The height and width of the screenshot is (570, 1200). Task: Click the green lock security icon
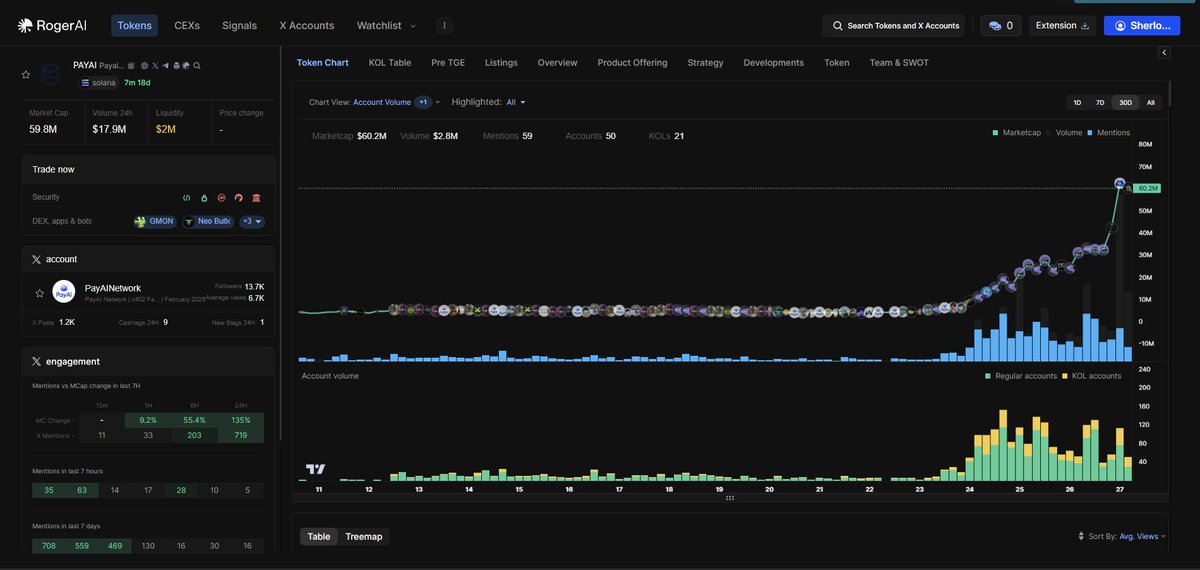(x=204, y=198)
